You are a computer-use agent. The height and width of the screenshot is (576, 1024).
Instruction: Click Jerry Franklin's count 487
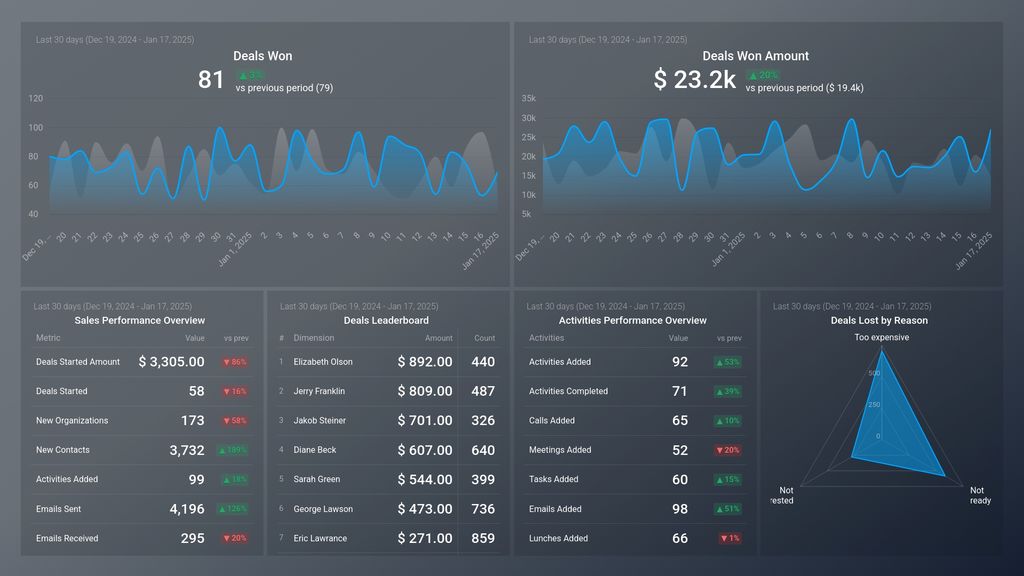pyautogui.click(x=483, y=391)
